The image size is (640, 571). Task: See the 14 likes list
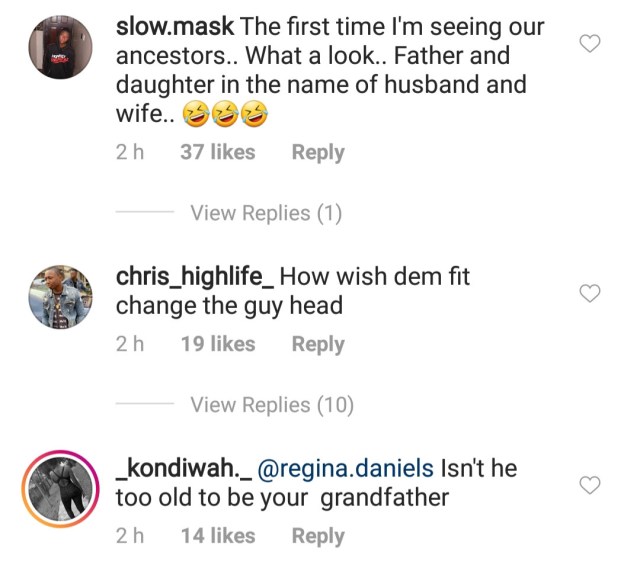coord(217,536)
